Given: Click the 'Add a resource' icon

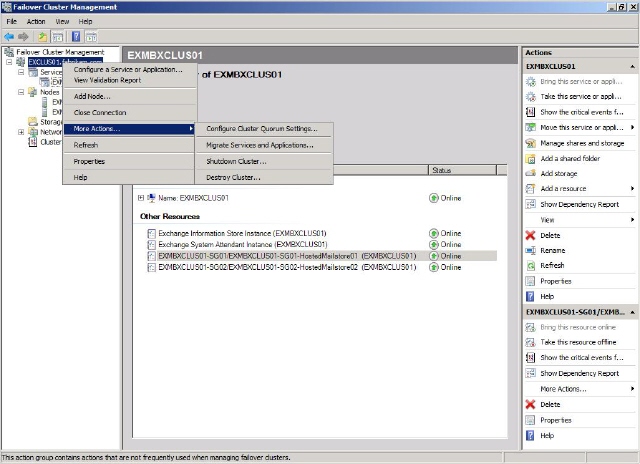Looking at the screenshot, I should pos(530,189).
